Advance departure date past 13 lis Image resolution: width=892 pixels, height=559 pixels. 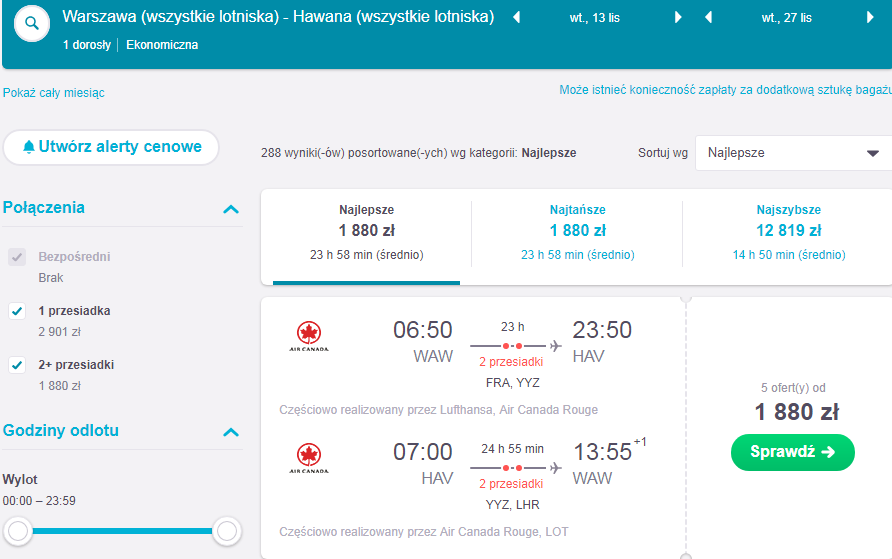[x=678, y=17]
